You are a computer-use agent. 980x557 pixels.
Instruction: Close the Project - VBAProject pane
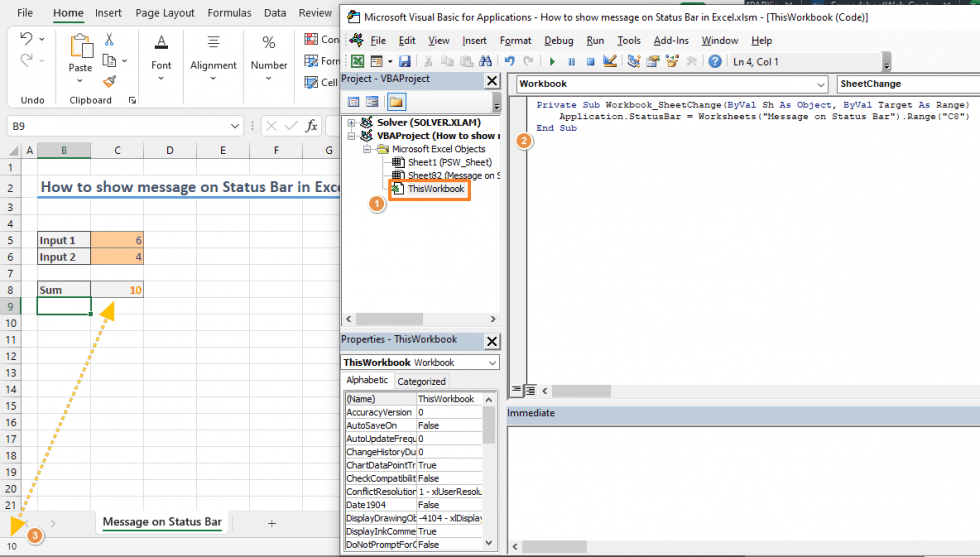pyautogui.click(x=492, y=81)
